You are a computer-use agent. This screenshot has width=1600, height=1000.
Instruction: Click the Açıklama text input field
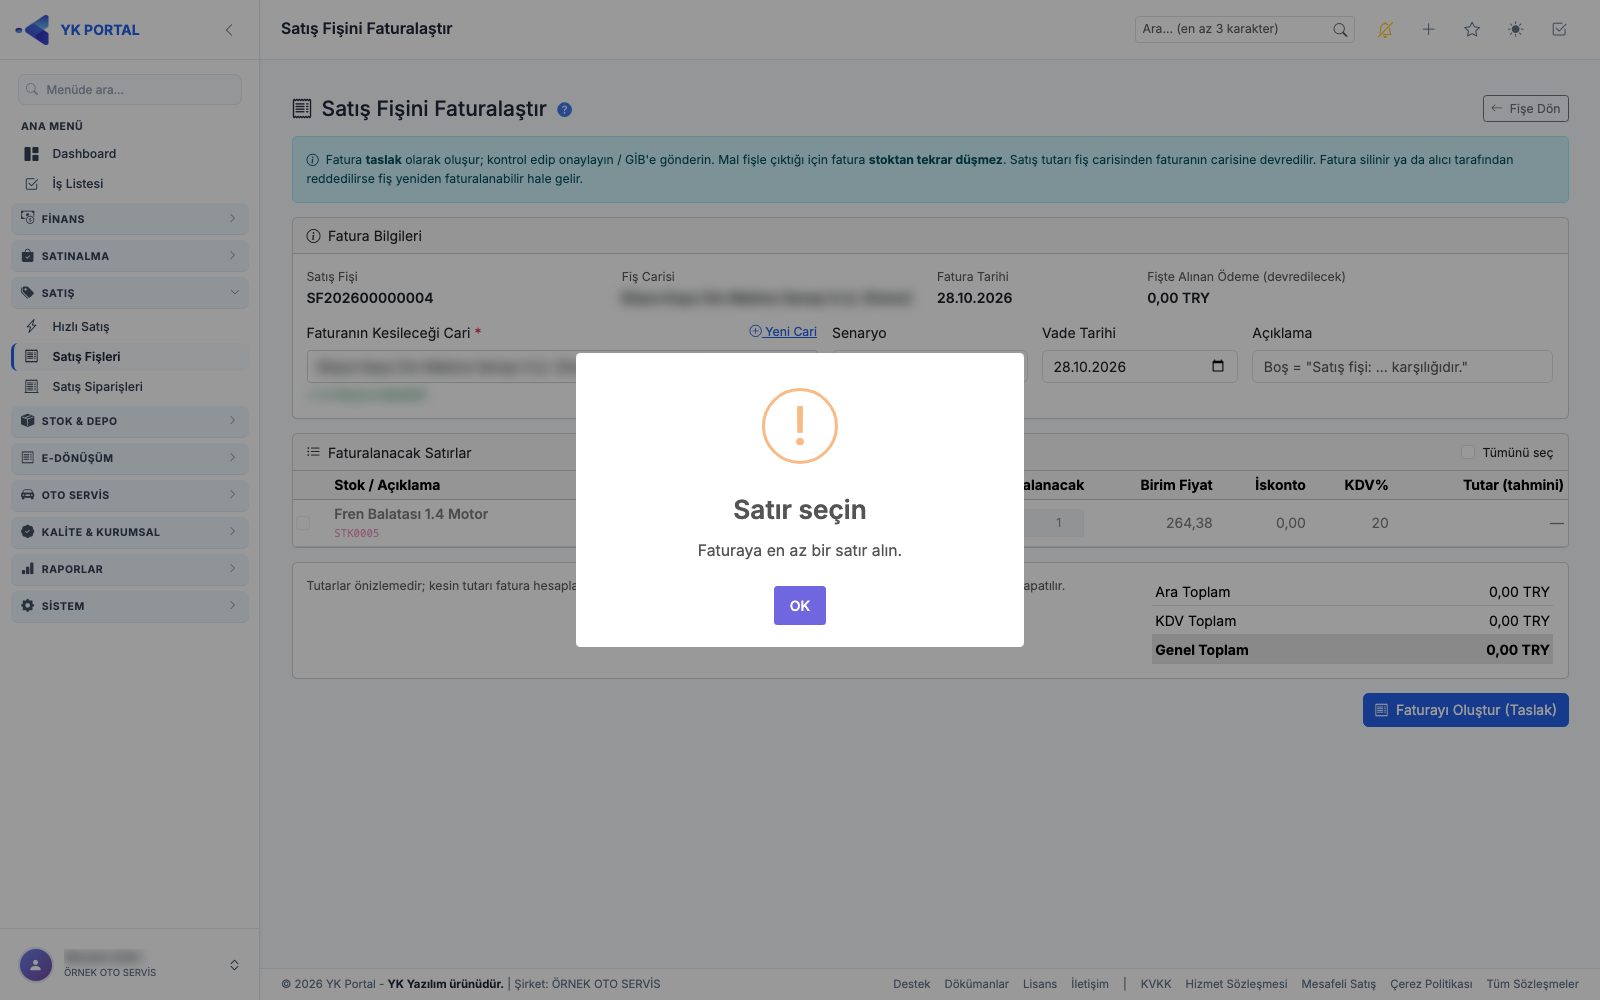click(x=1402, y=366)
